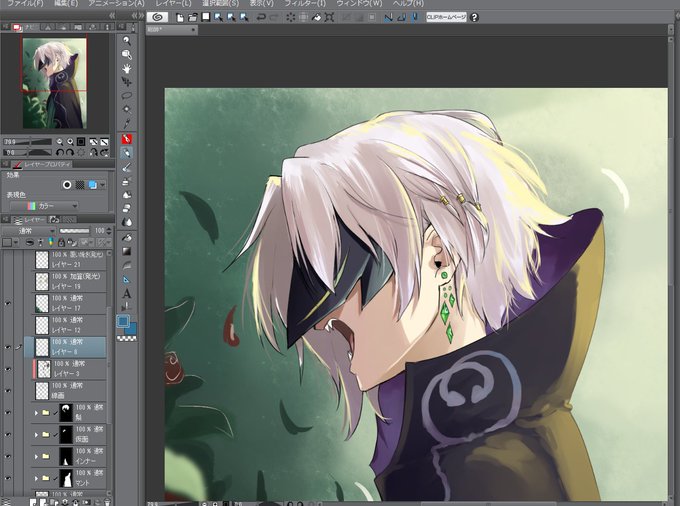Image resolution: width=680 pixels, height=506 pixels.
Task: Collapse the left panel dock with the chevrons
Action: pos(112,16)
